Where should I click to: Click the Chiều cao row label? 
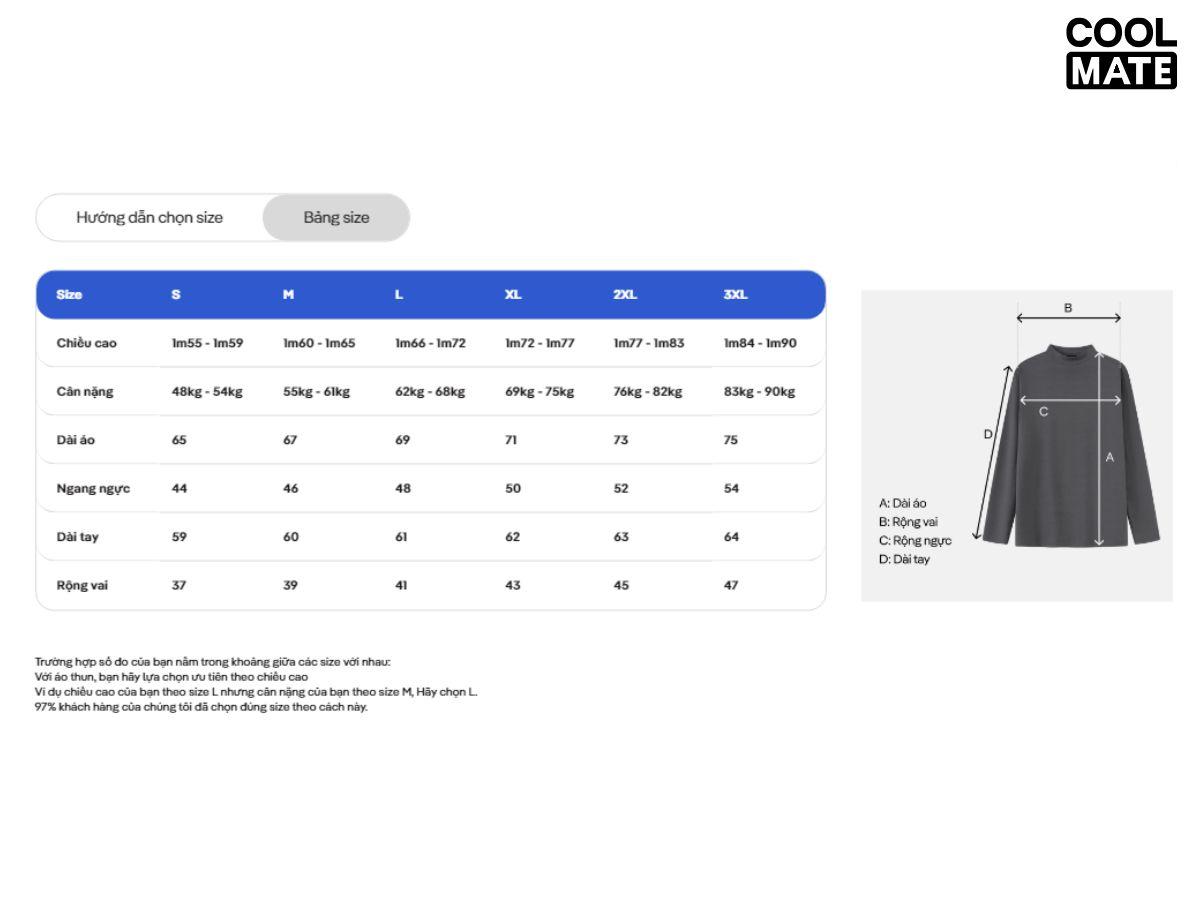(87, 343)
